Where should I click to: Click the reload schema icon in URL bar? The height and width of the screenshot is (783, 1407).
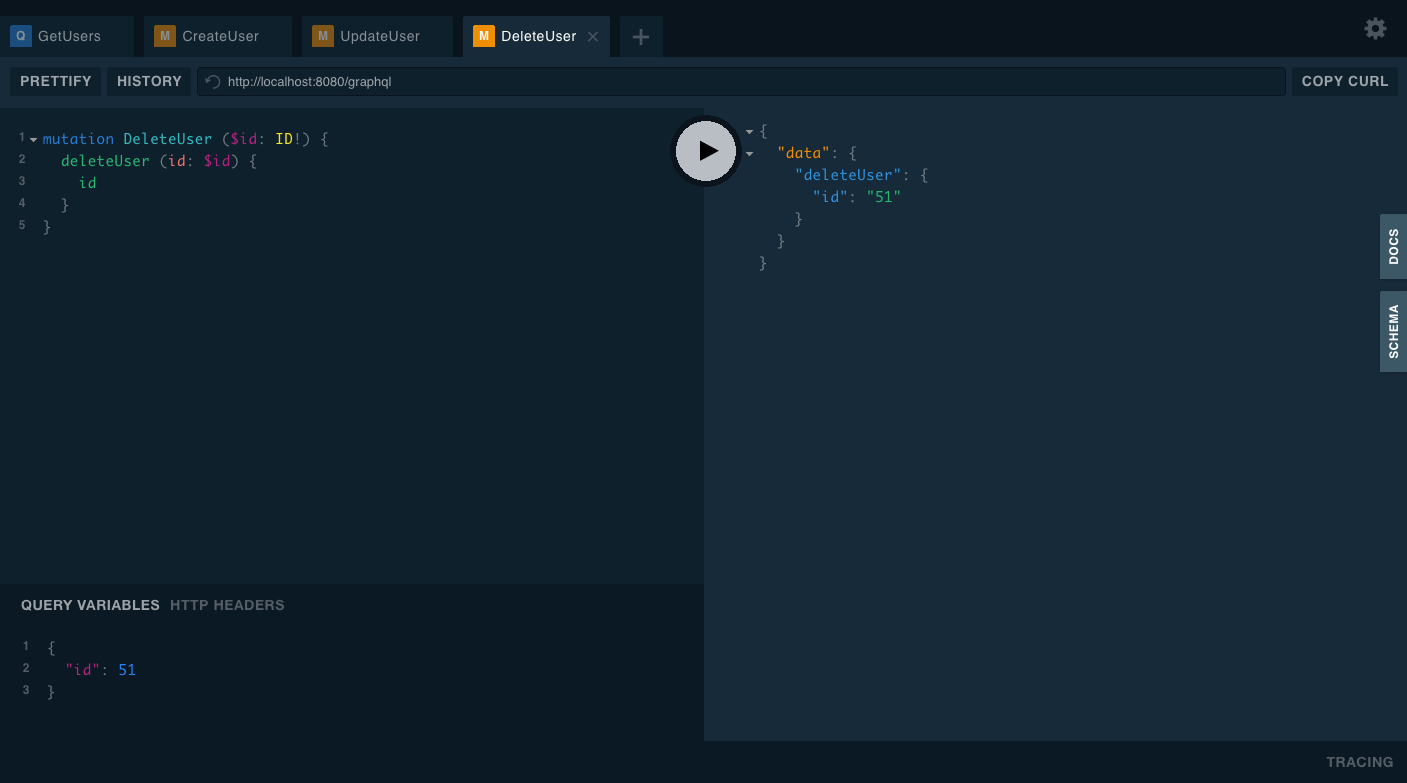tap(212, 81)
